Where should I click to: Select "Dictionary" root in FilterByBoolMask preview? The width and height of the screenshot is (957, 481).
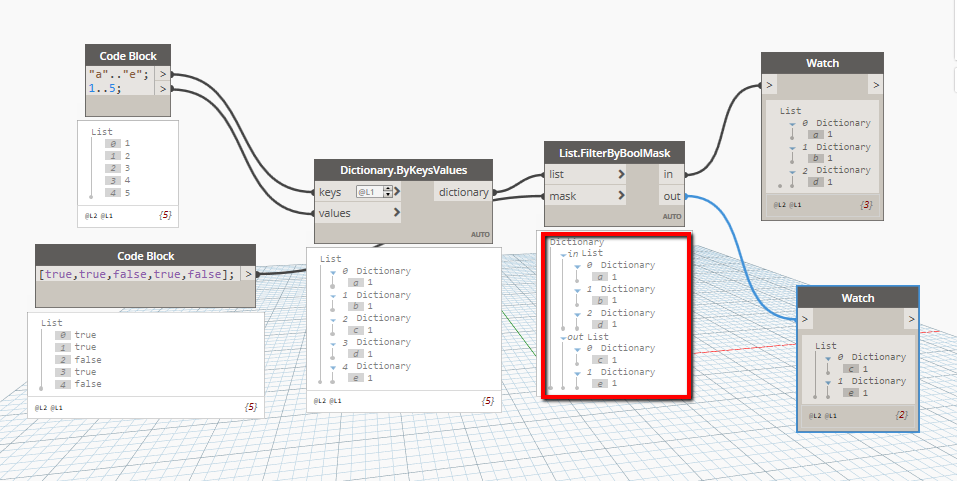577,242
